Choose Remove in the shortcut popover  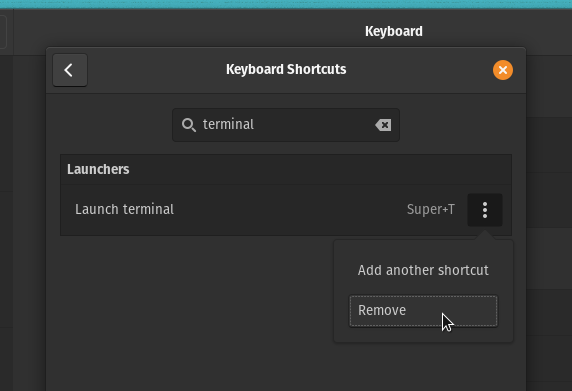pos(423,311)
